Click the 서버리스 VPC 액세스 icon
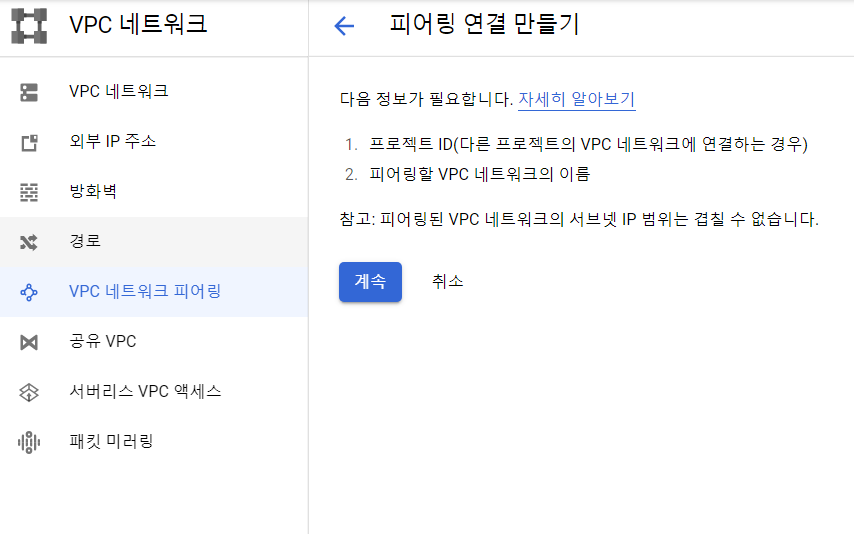854x534 pixels. [x=29, y=392]
